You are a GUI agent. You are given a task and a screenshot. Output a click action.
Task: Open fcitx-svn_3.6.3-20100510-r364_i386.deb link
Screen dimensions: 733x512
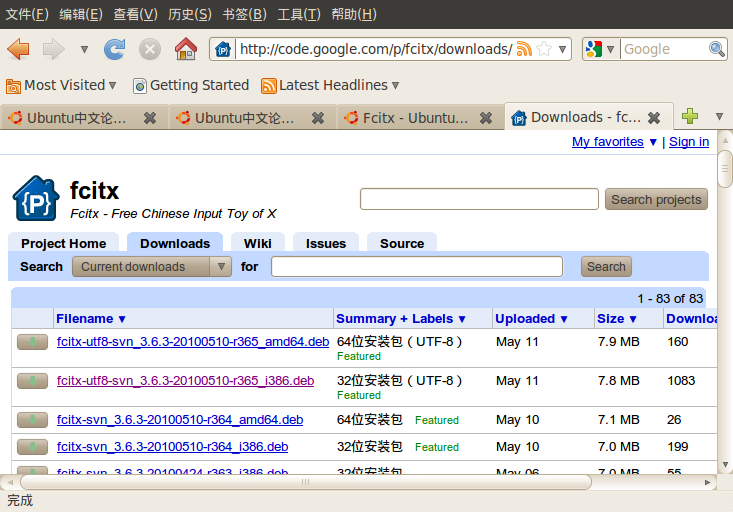(x=172, y=447)
